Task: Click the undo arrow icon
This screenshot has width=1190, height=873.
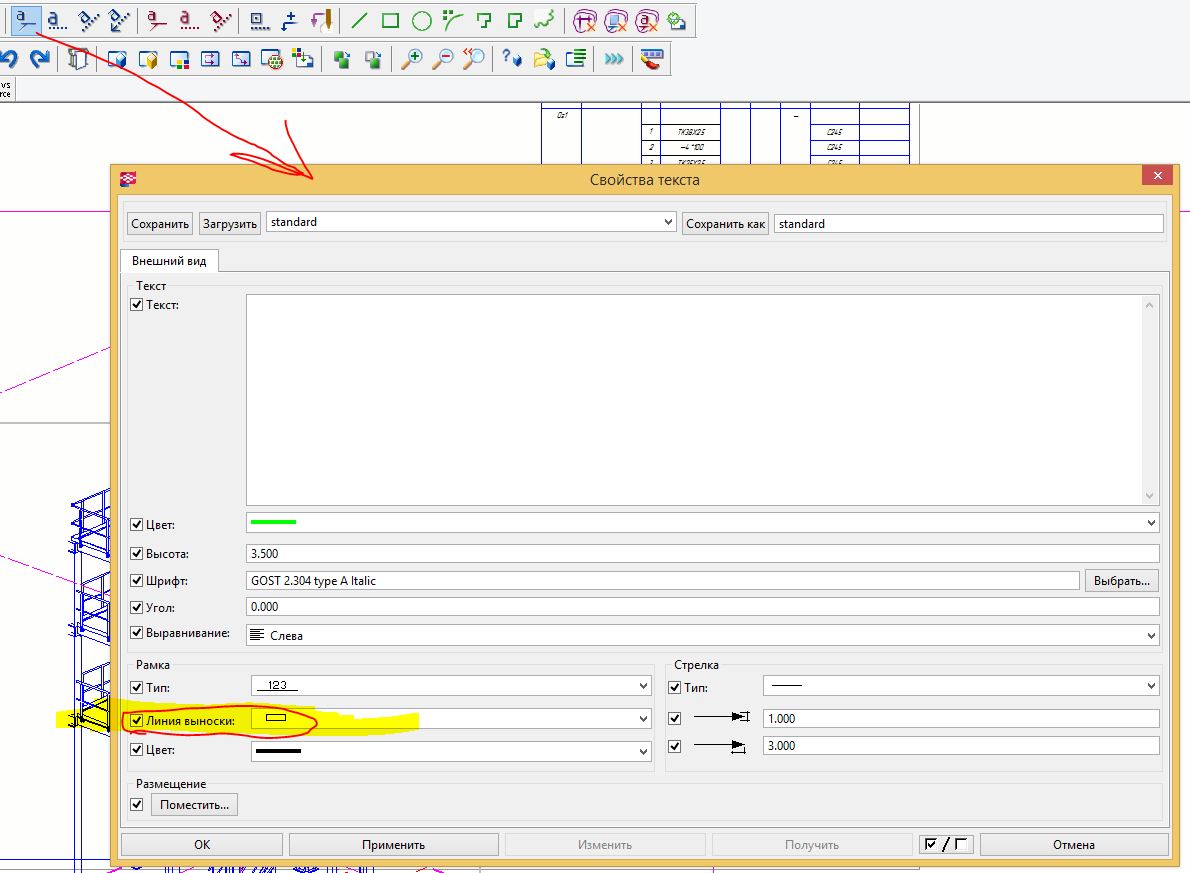Action: point(10,60)
